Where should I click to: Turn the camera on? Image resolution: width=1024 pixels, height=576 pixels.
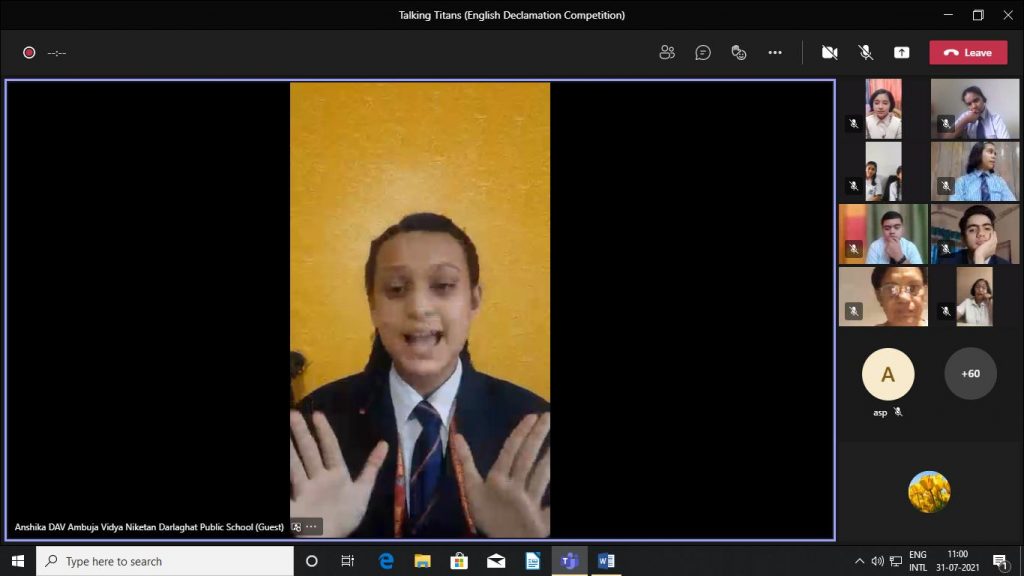[x=829, y=52]
